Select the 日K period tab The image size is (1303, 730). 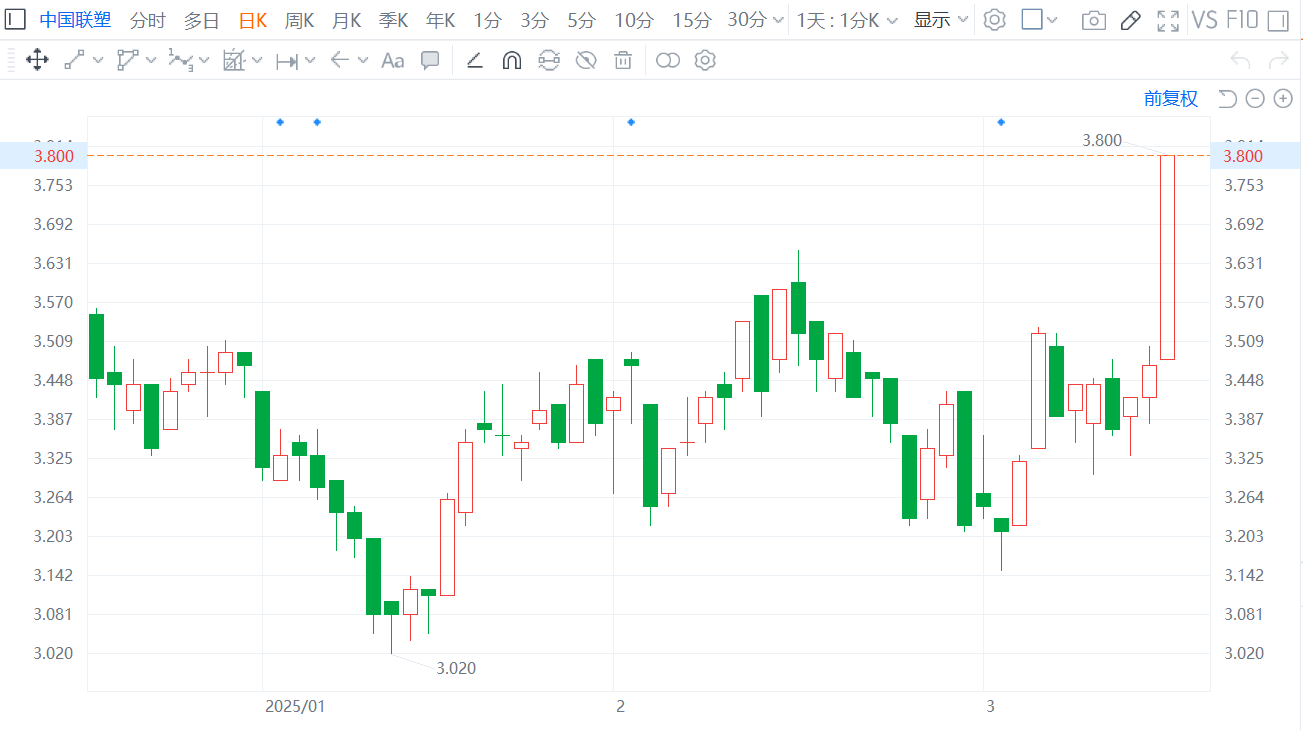click(x=252, y=20)
